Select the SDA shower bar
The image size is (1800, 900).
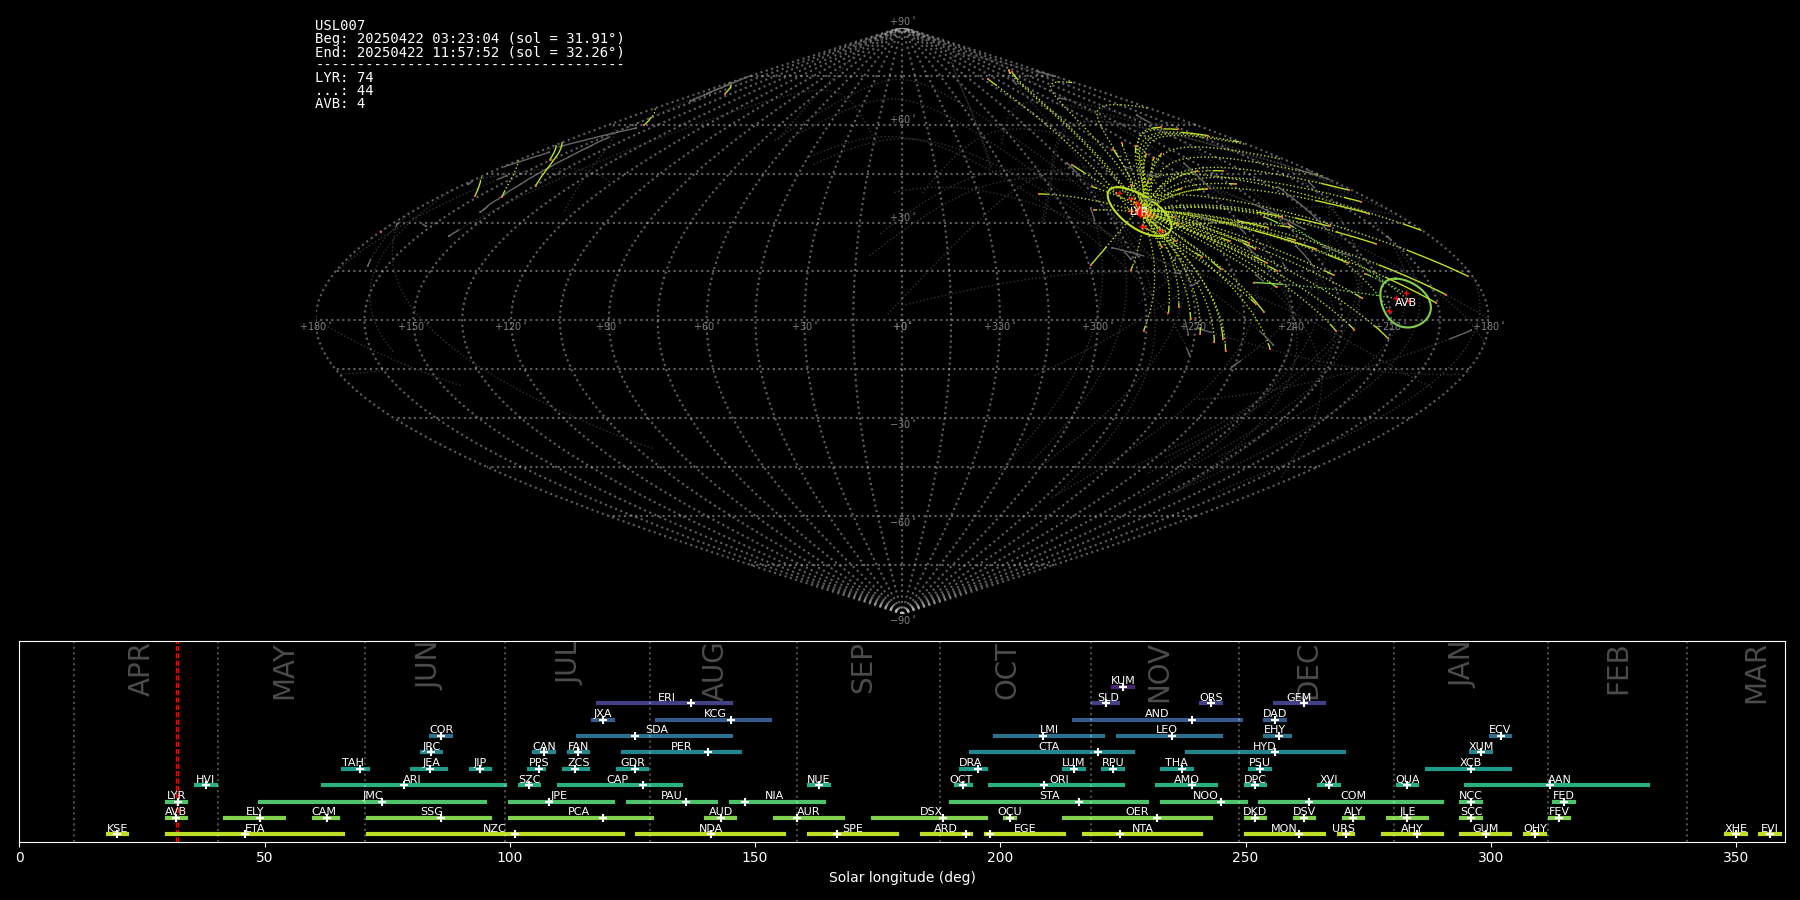click(654, 736)
